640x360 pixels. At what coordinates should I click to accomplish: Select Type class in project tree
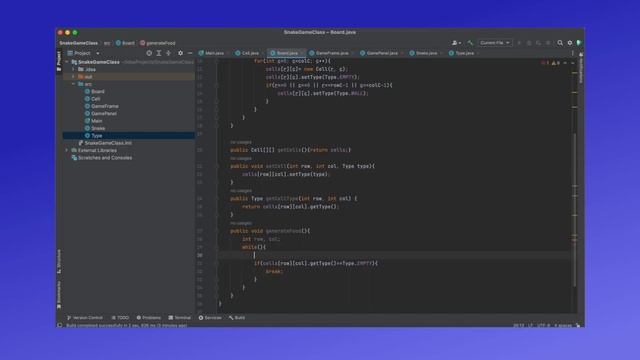(x=97, y=136)
